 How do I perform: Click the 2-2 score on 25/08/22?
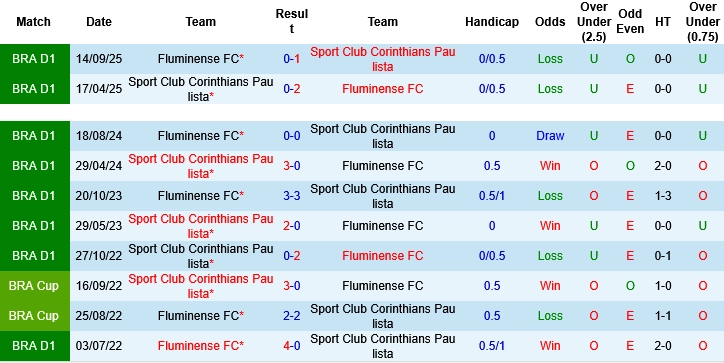coord(292,316)
